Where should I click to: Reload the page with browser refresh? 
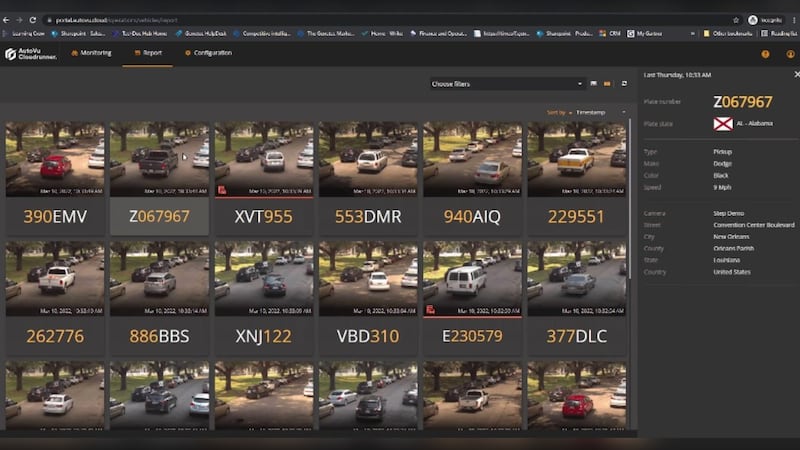point(33,20)
